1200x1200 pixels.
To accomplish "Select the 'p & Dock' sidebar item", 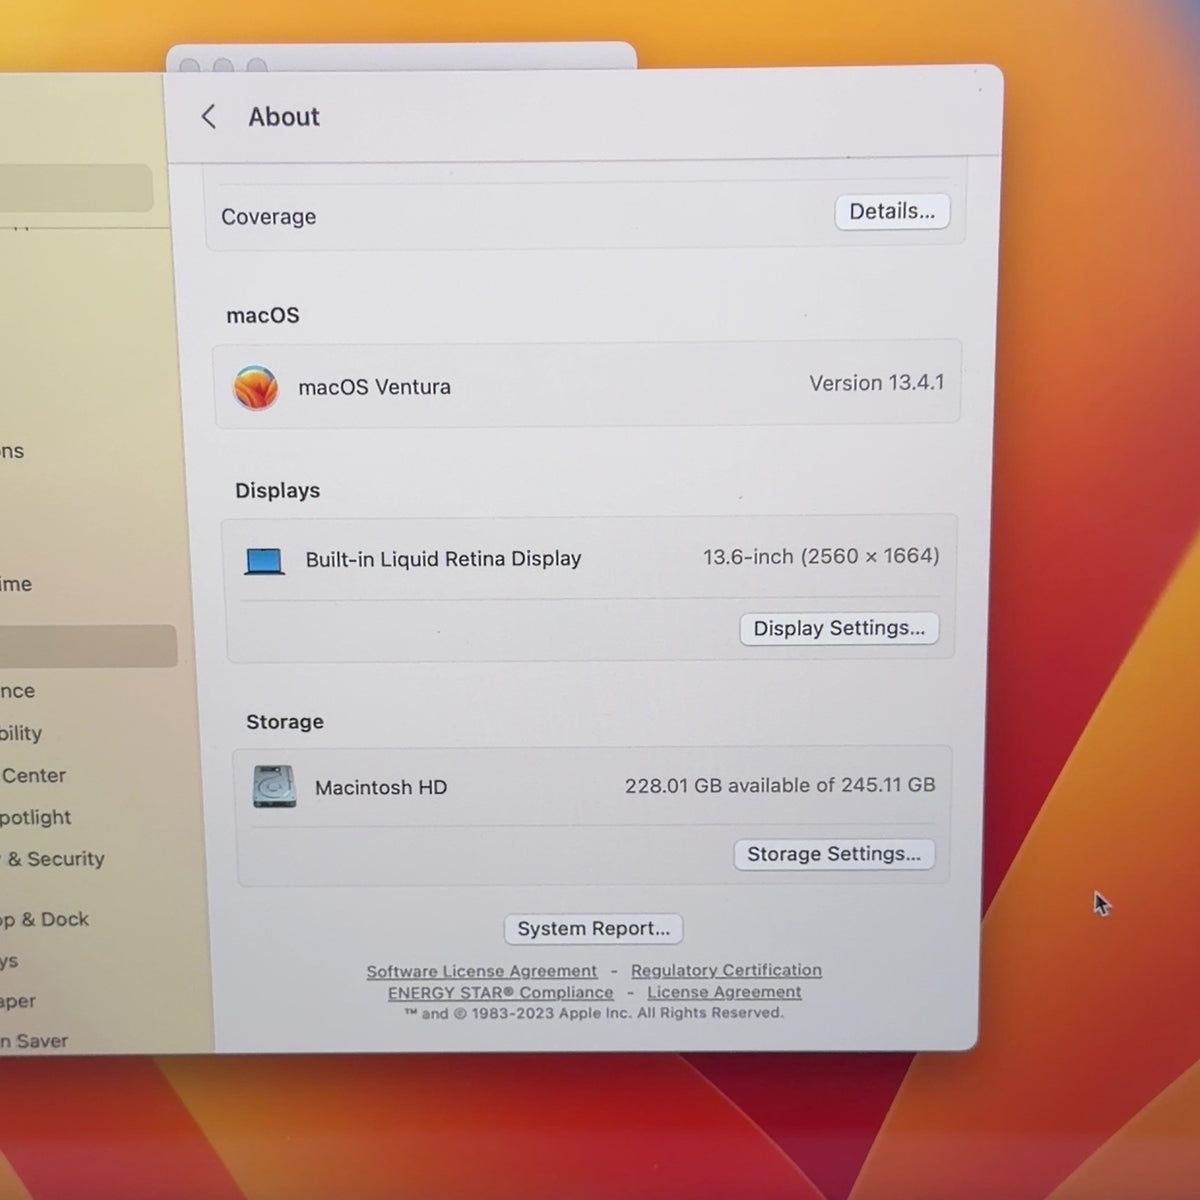I will click(x=44, y=919).
